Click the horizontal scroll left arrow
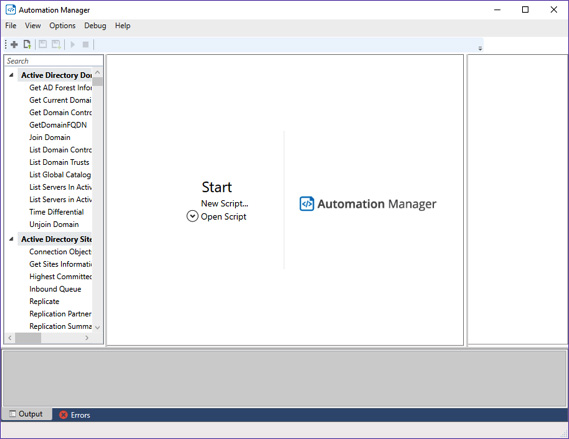Image resolution: width=569 pixels, height=439 pixels. point(10,338)
